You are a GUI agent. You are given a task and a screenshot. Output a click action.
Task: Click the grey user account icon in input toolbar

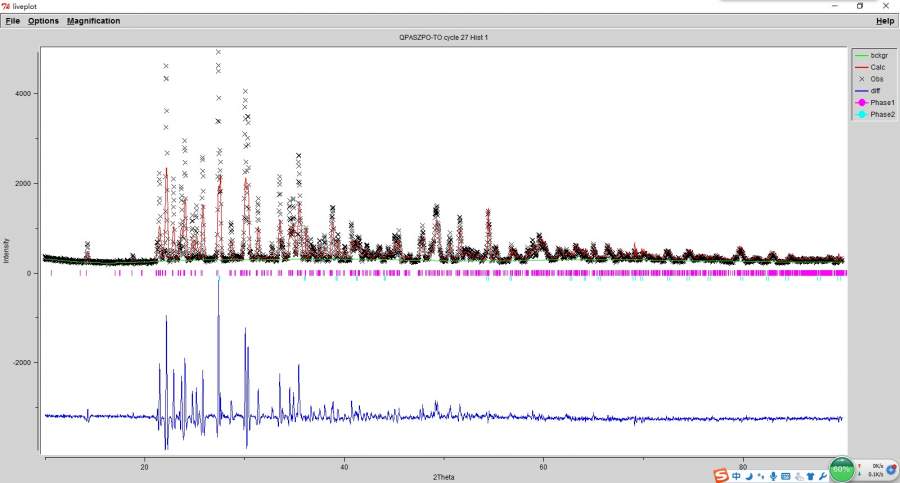click(798, 476)
